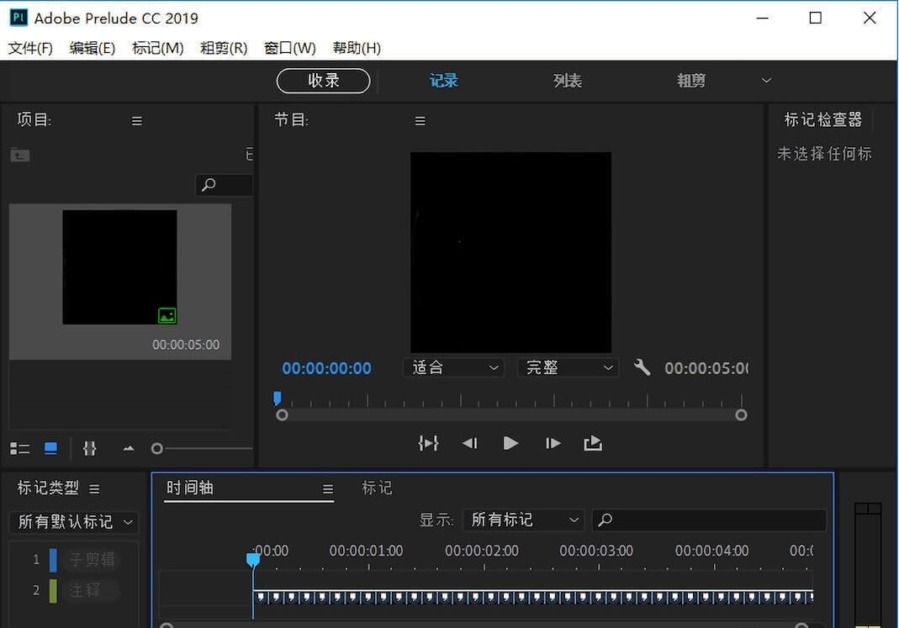Click the project clip duration 00:00:05:00
Image resolution: width=899 pixels, height=628 pixels.
(186, 345)
